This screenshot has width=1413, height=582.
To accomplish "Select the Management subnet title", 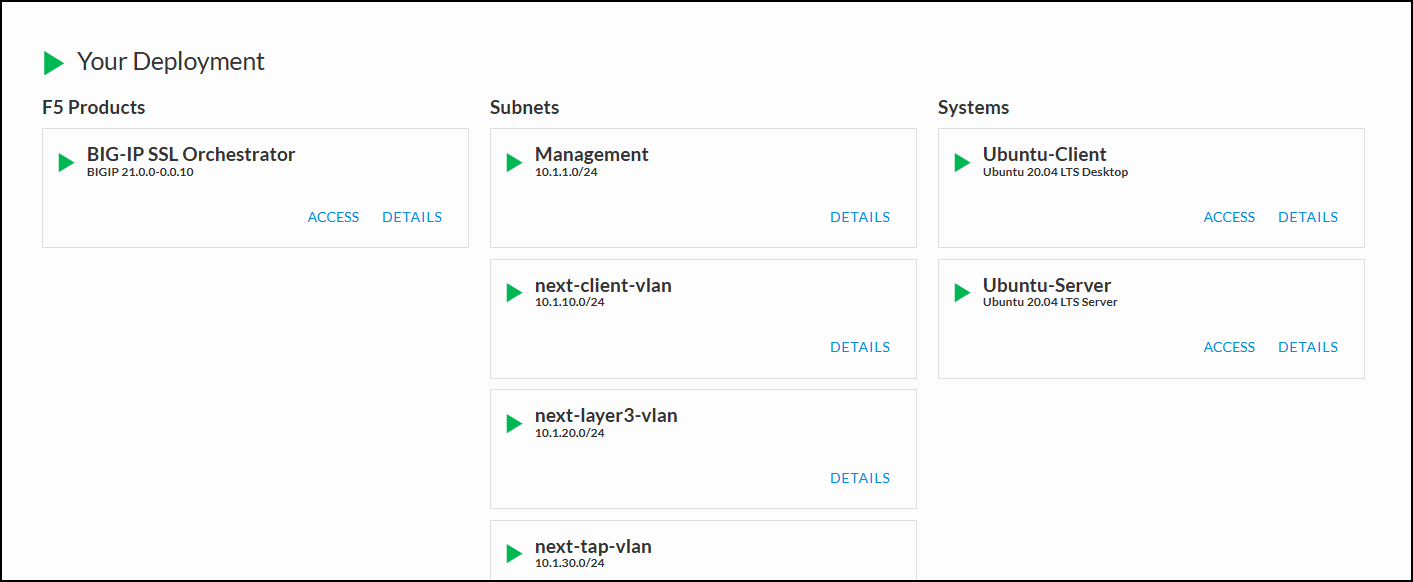I will pos(592,154).
